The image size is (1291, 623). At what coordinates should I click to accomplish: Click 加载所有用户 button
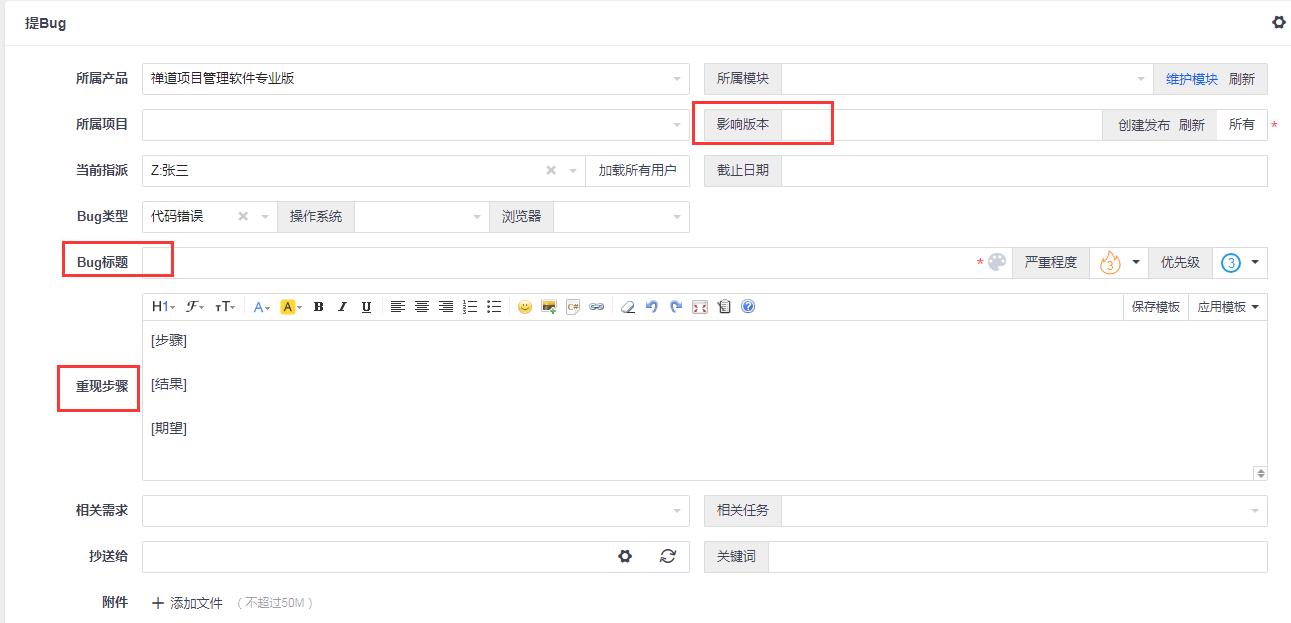click(x=638, y=171)
